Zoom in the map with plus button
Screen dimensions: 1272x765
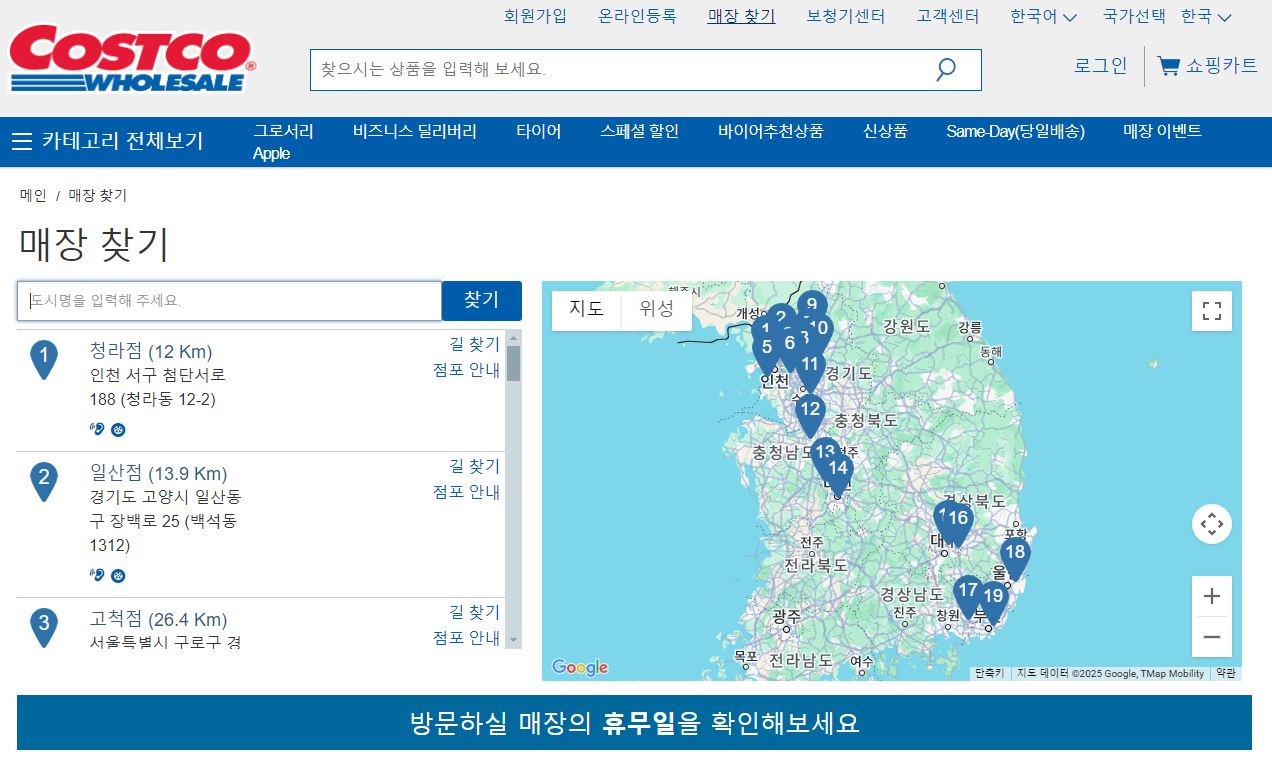(1212, 597)
